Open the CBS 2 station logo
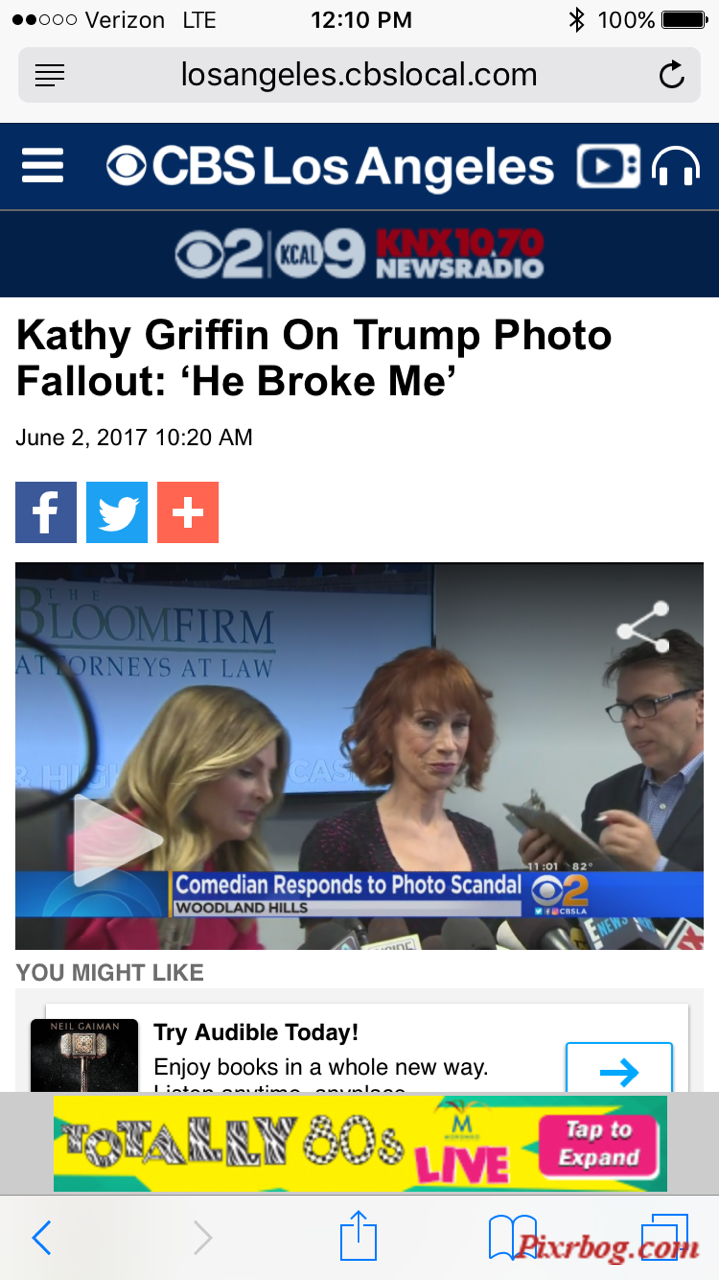719x1280 pixels. [x=218, y=255]
